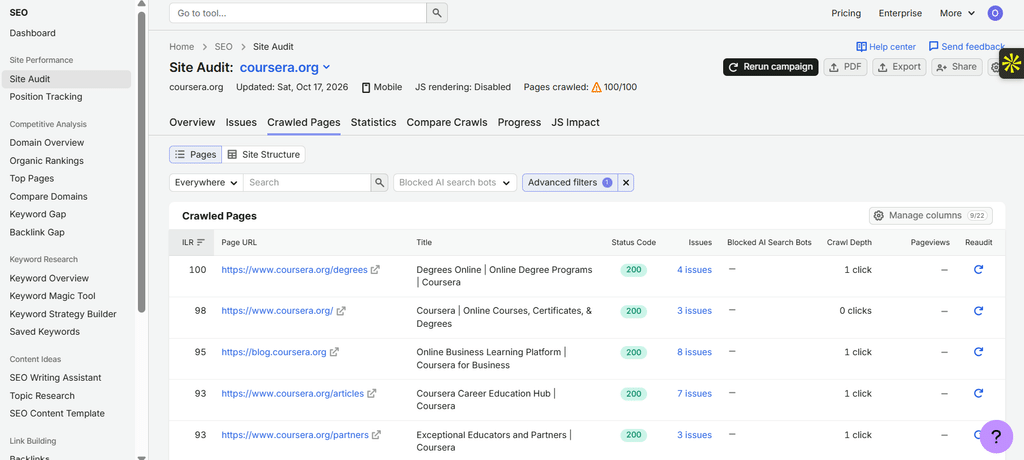Viewport: 1024px width, 460px height.
Task: Open the JS Impact tab
Action: tap(575, 122)
